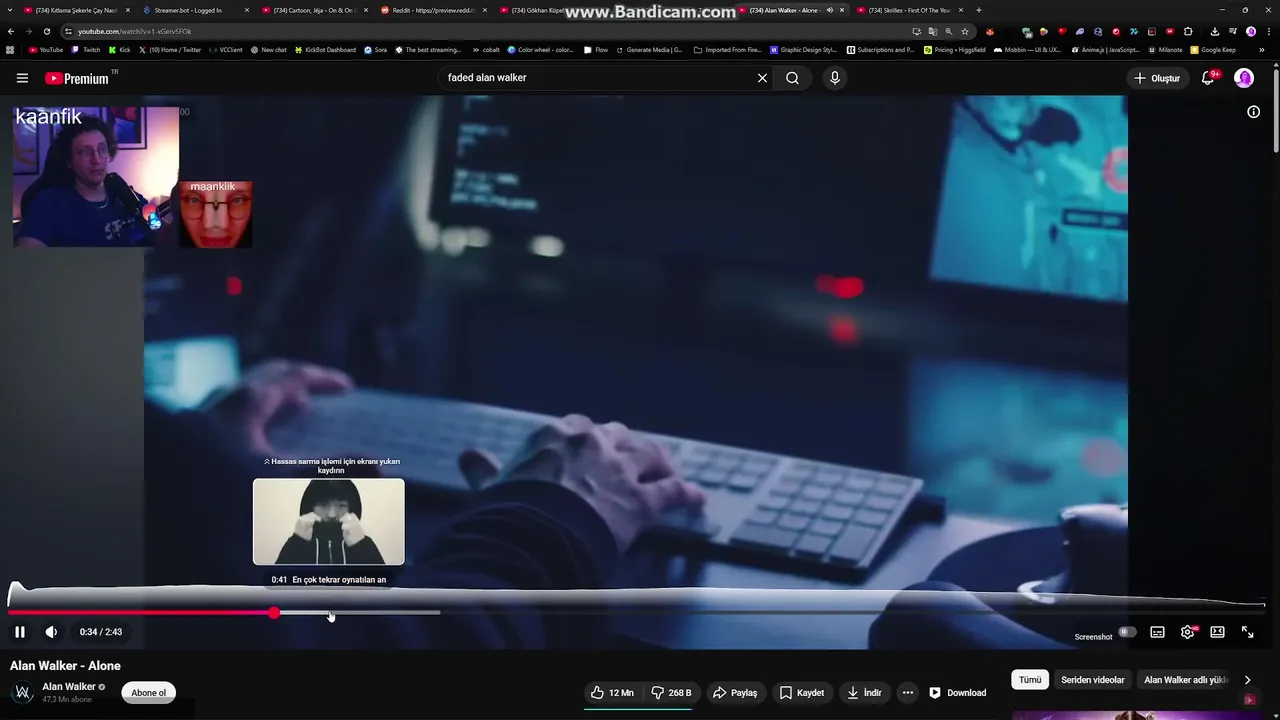Open the YouTube hamburger guide menu
1280x720 pixels.
pos(22,78)
